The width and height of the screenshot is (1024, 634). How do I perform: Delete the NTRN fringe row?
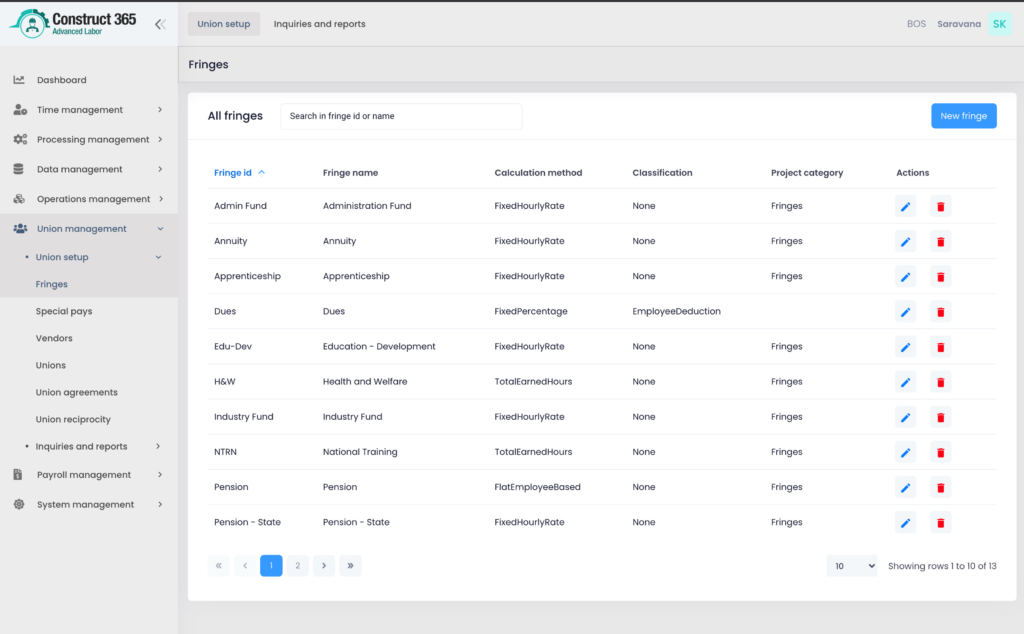point(940,453)
